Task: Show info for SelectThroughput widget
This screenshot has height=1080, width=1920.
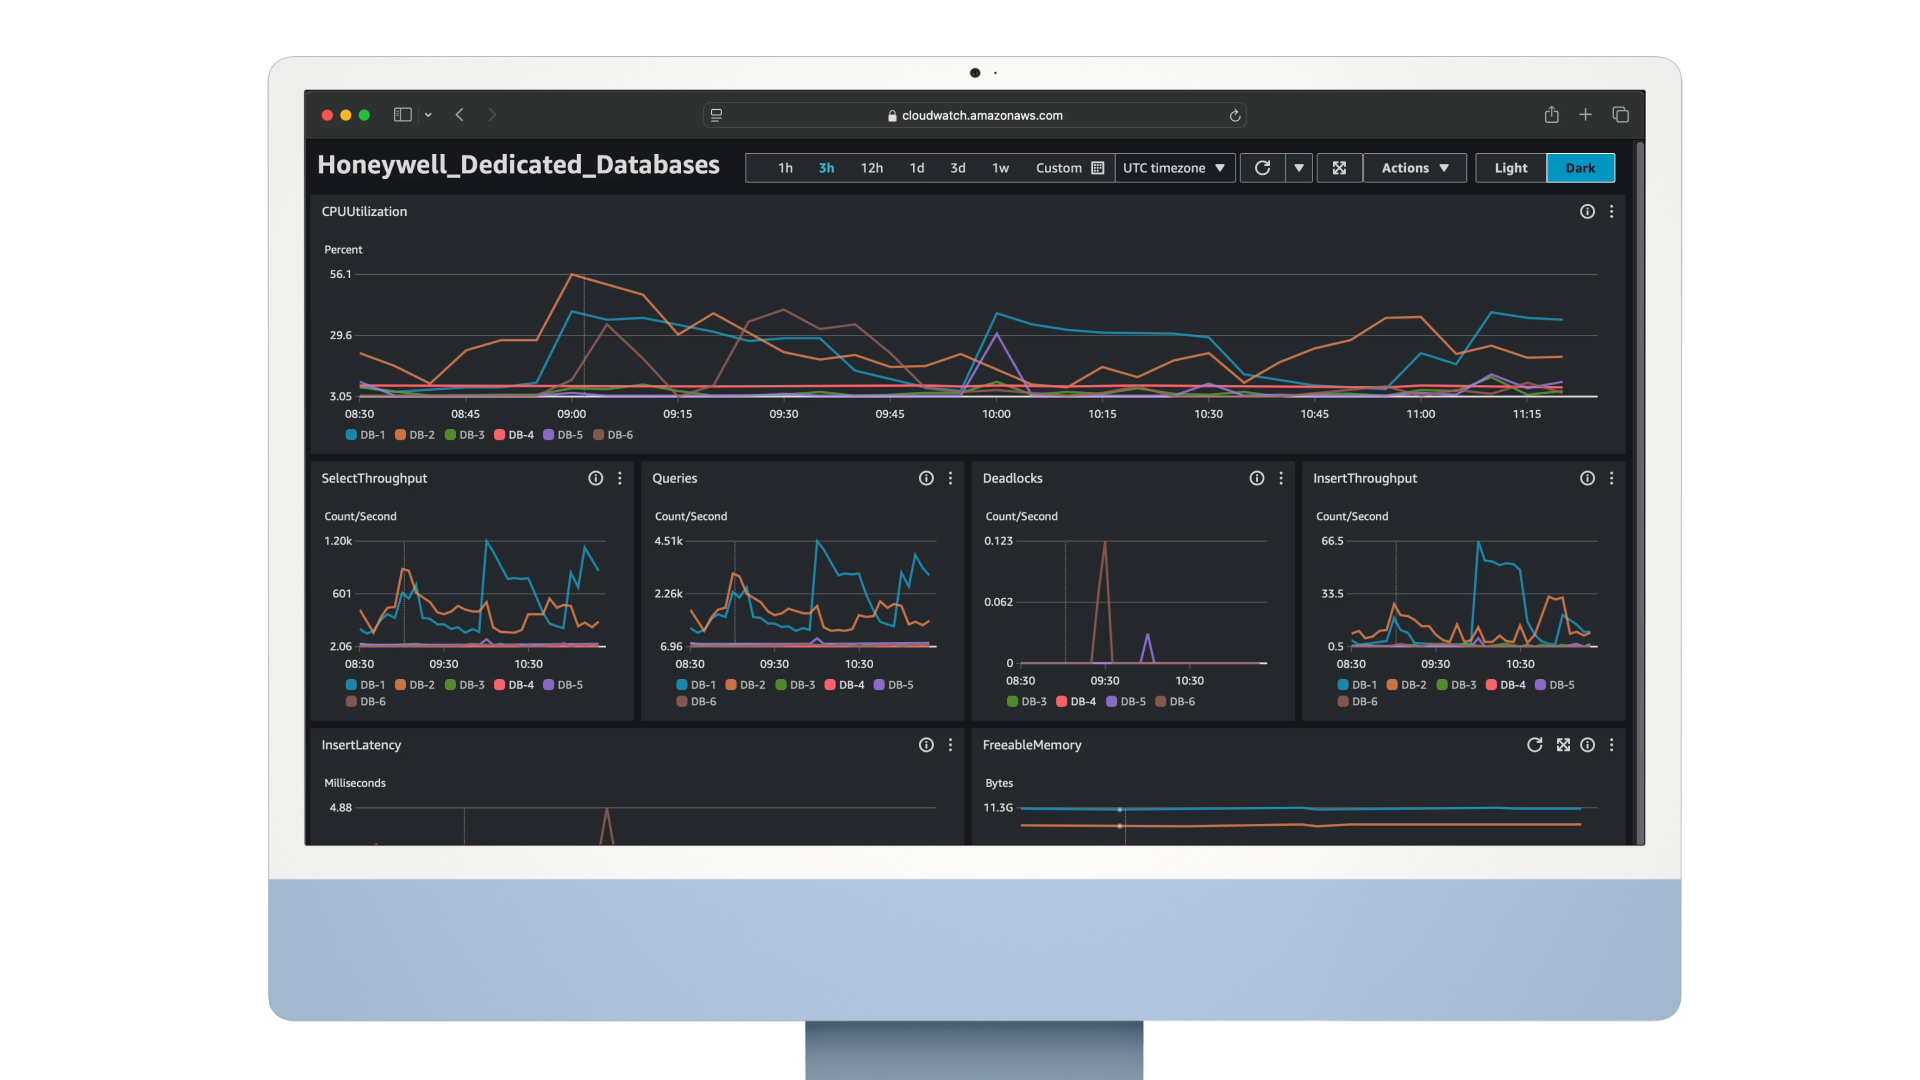Action: point(596,479)
